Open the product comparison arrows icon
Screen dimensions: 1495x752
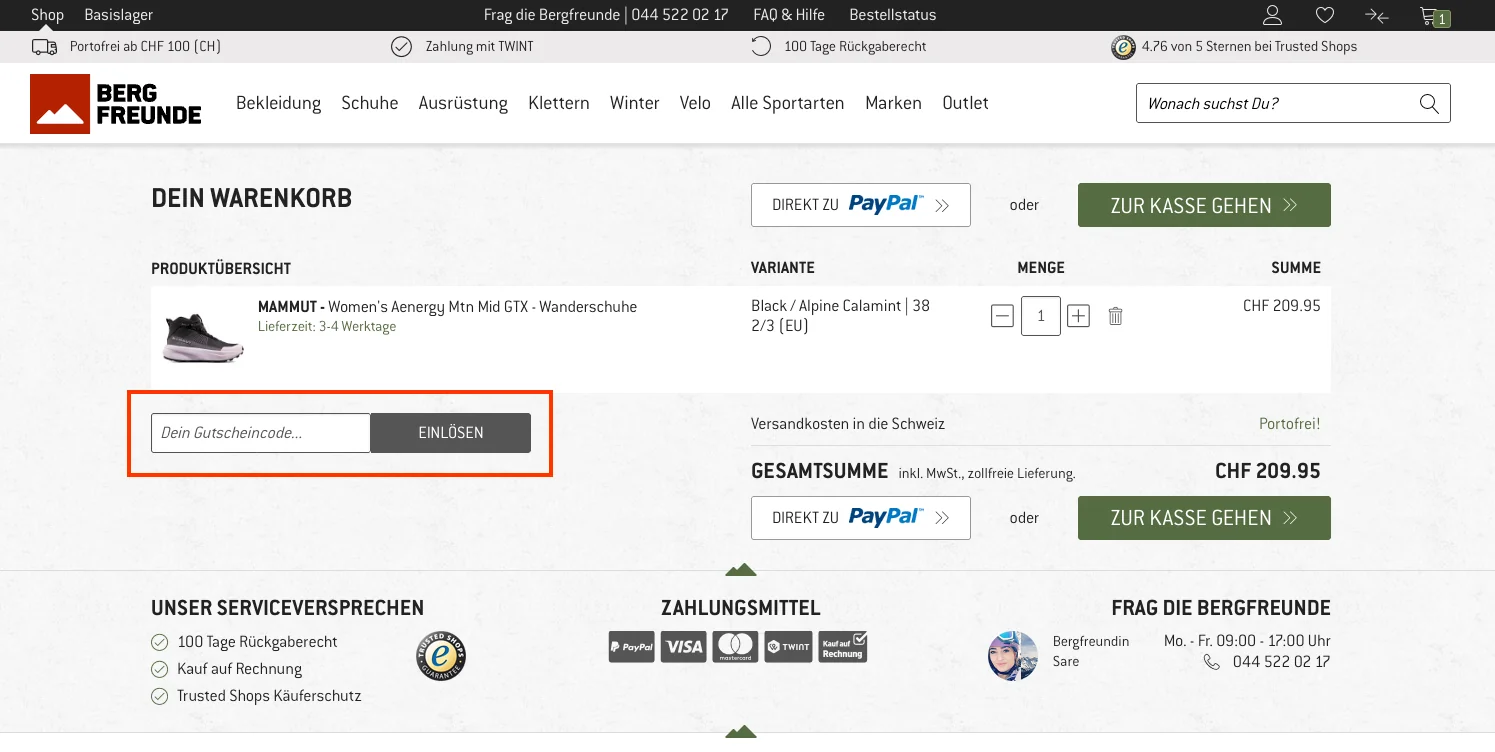(1376, 15)
